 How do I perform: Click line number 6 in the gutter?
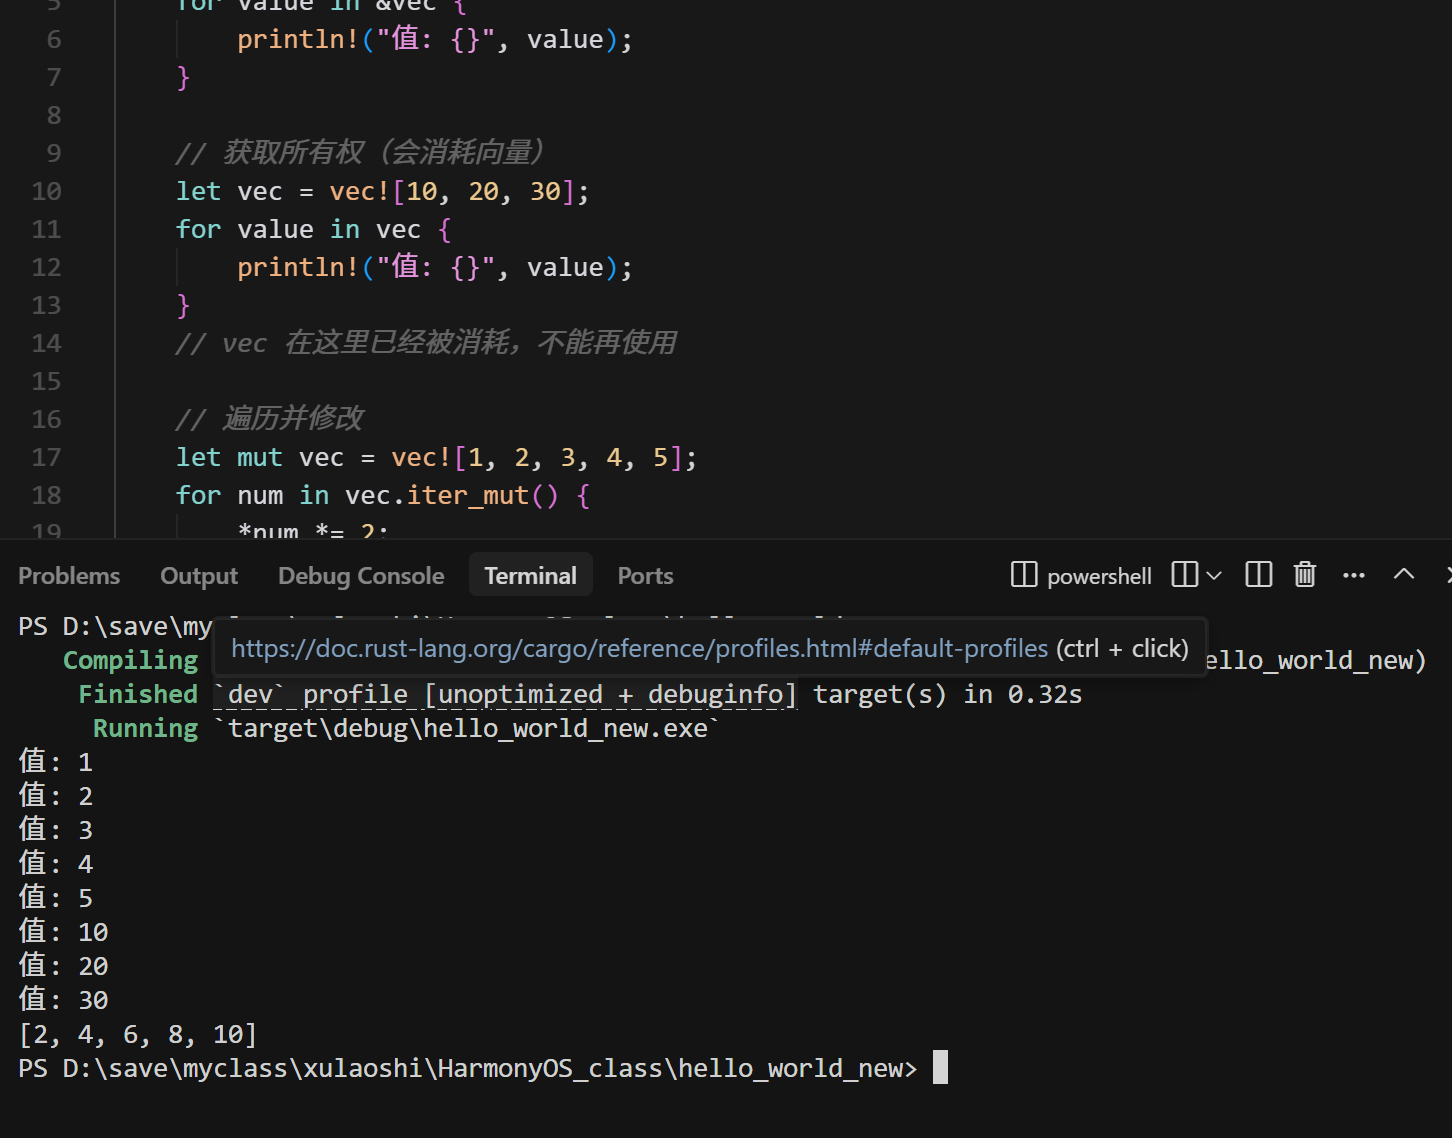pos(54,40)
